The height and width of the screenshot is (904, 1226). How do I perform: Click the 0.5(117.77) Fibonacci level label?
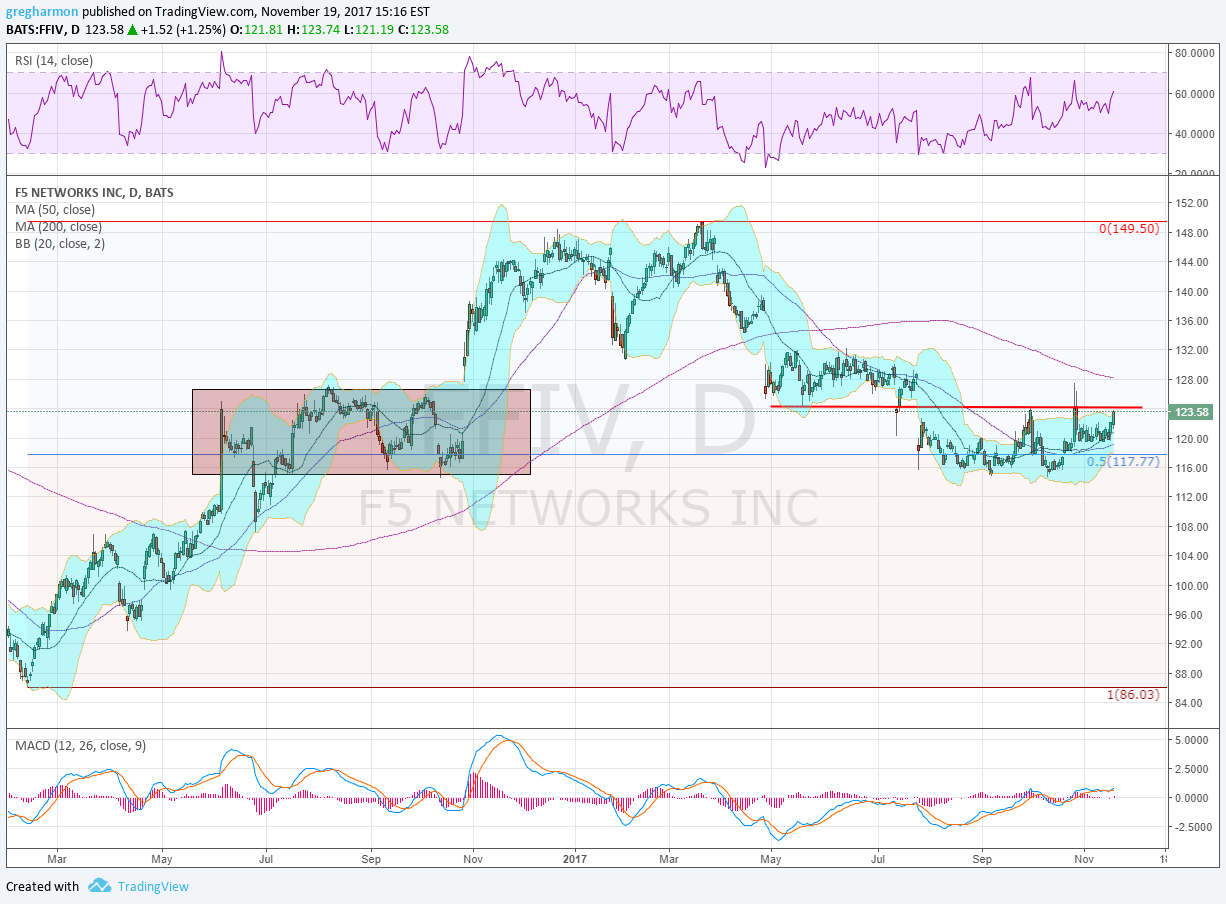[x=1123, y=462]
